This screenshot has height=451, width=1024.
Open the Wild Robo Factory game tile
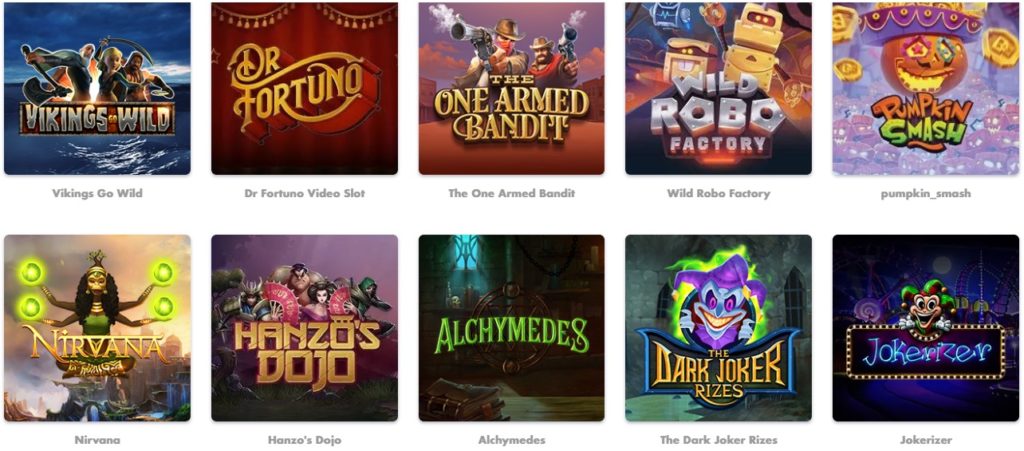[718, 89]
